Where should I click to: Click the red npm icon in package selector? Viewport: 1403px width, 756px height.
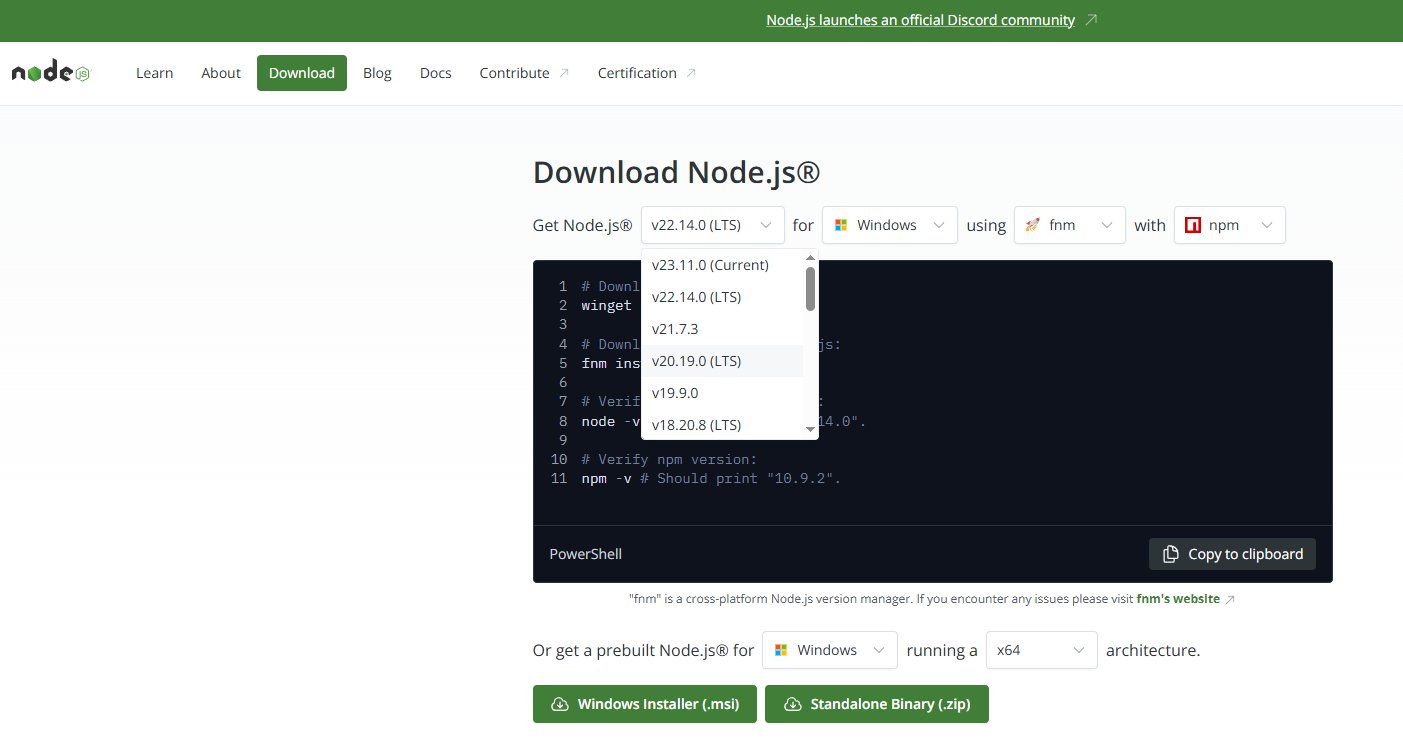click(x=1193, y=225)
